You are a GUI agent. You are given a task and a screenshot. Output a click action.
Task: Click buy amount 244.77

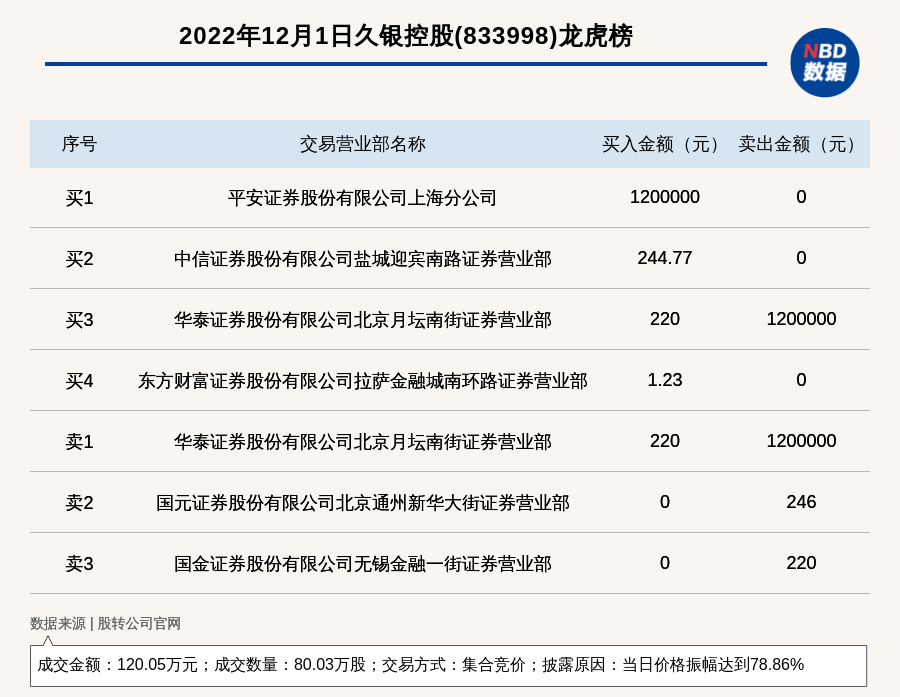click(665, 258)
